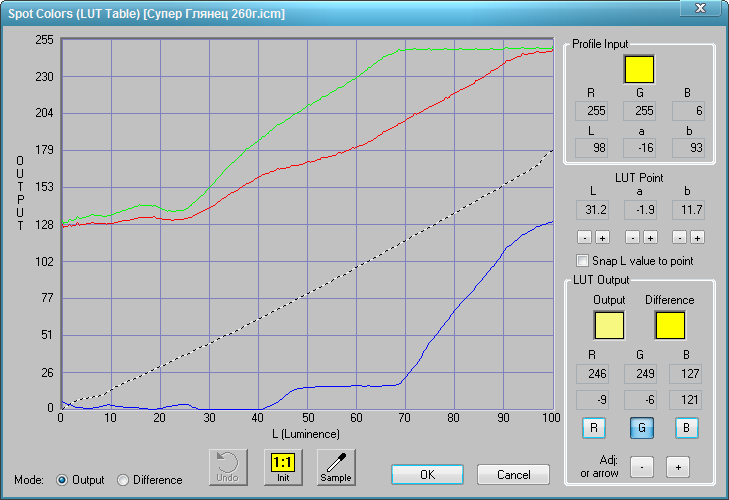Click the Spot Colors title bar text
This screenshot has width=729, height=500.
click(x=146, y=13)
